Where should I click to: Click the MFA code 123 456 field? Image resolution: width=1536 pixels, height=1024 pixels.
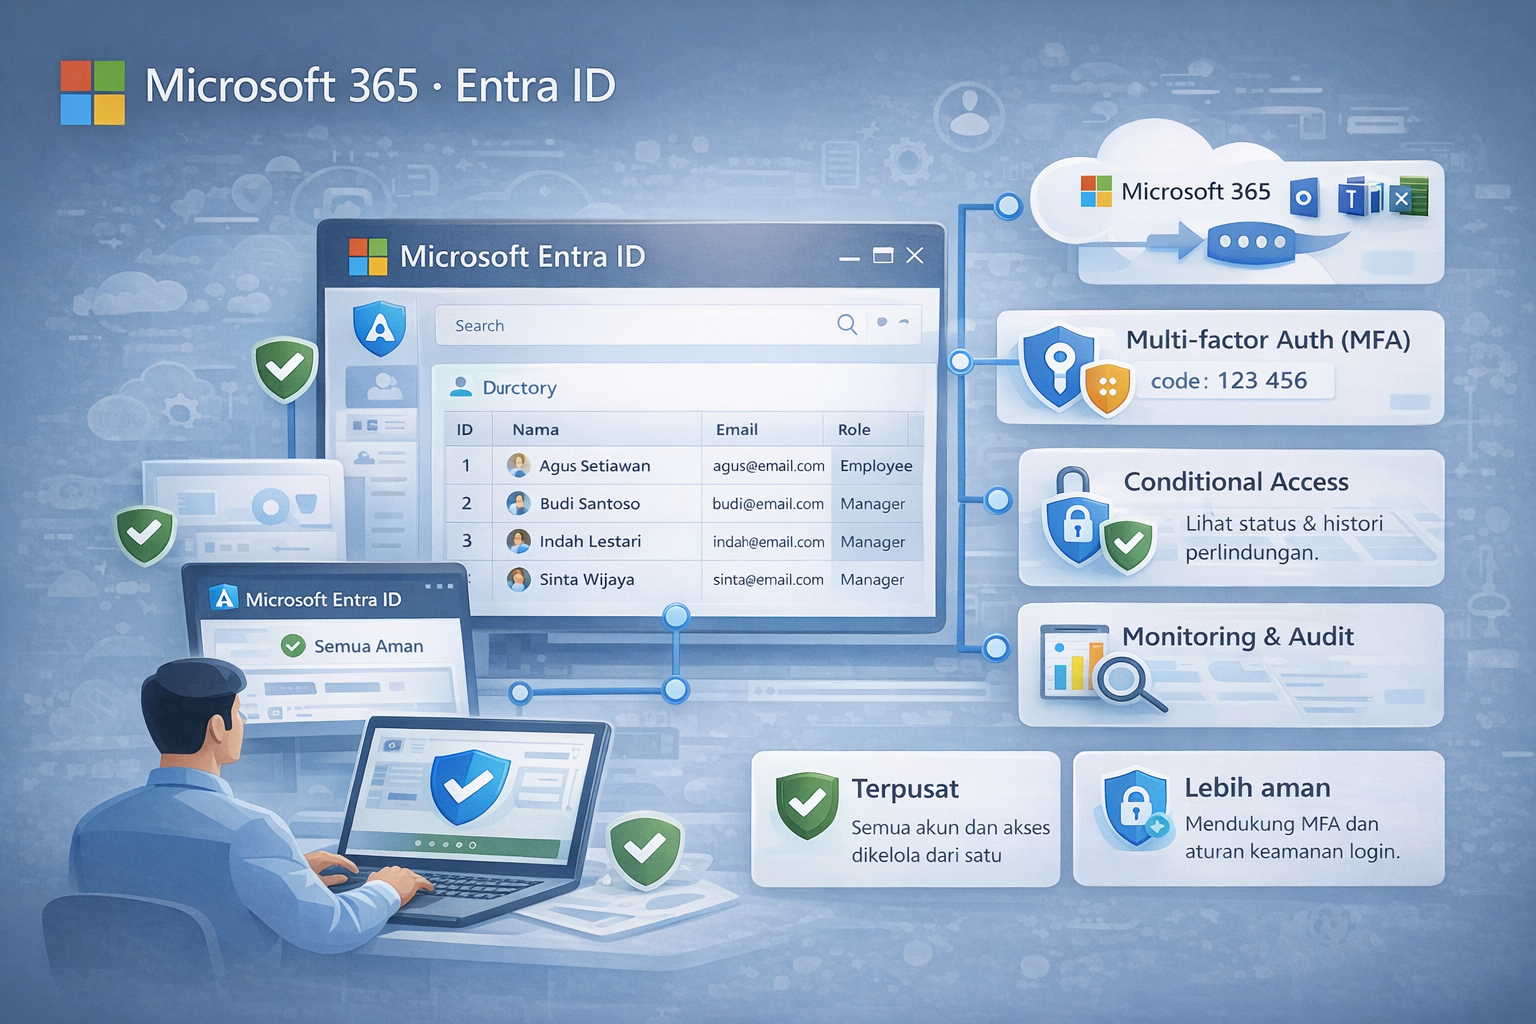pos(1236,380)
